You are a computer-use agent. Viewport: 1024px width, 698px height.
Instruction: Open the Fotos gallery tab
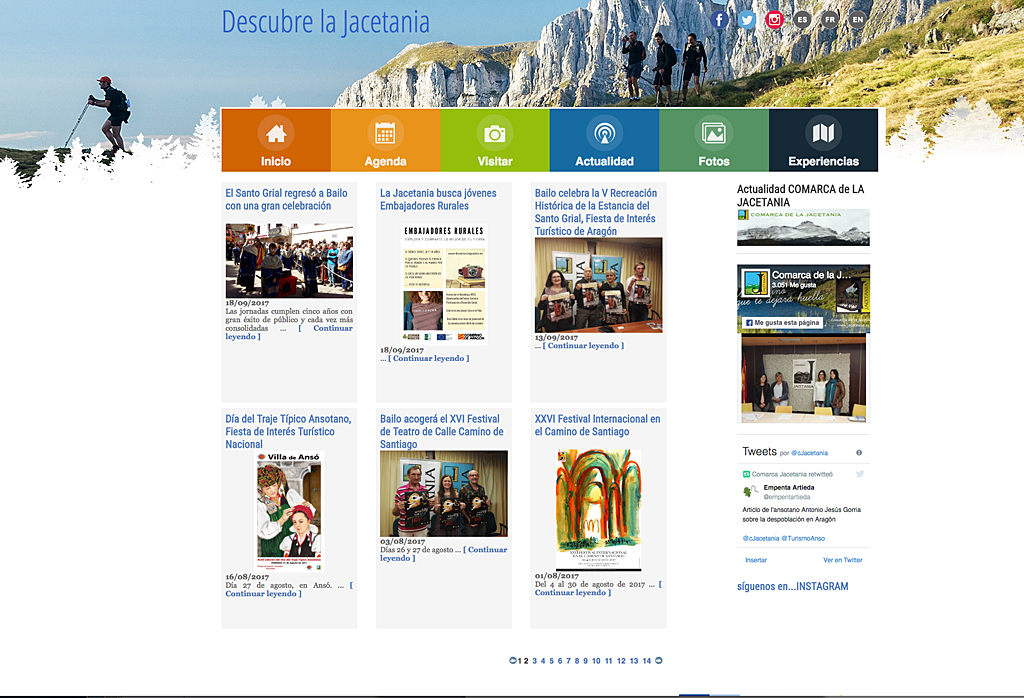(x=714, y=140)
